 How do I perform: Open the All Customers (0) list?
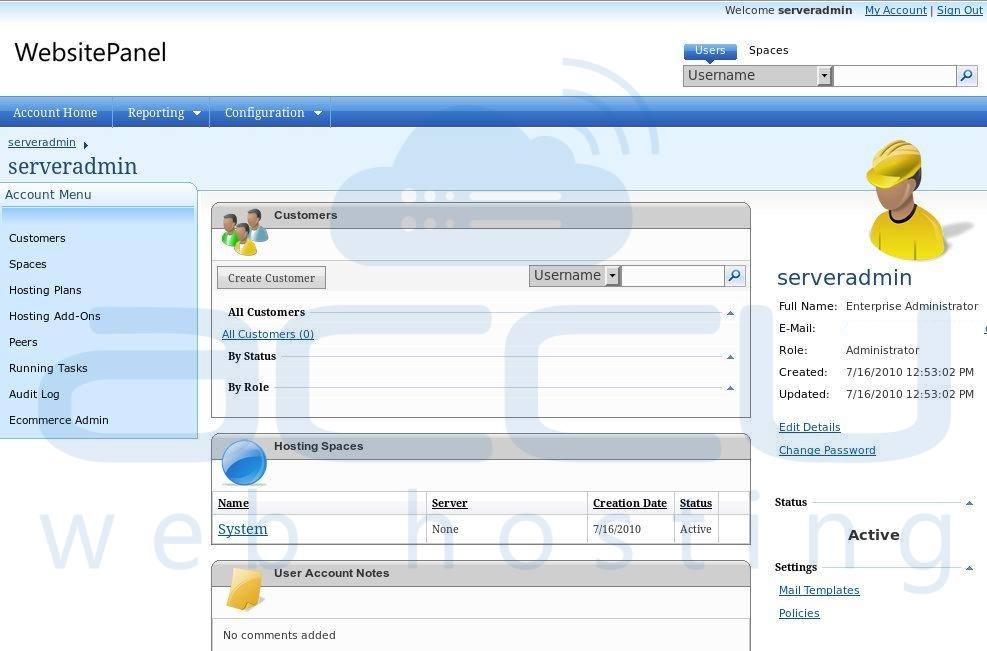click(x=267, y=334)
